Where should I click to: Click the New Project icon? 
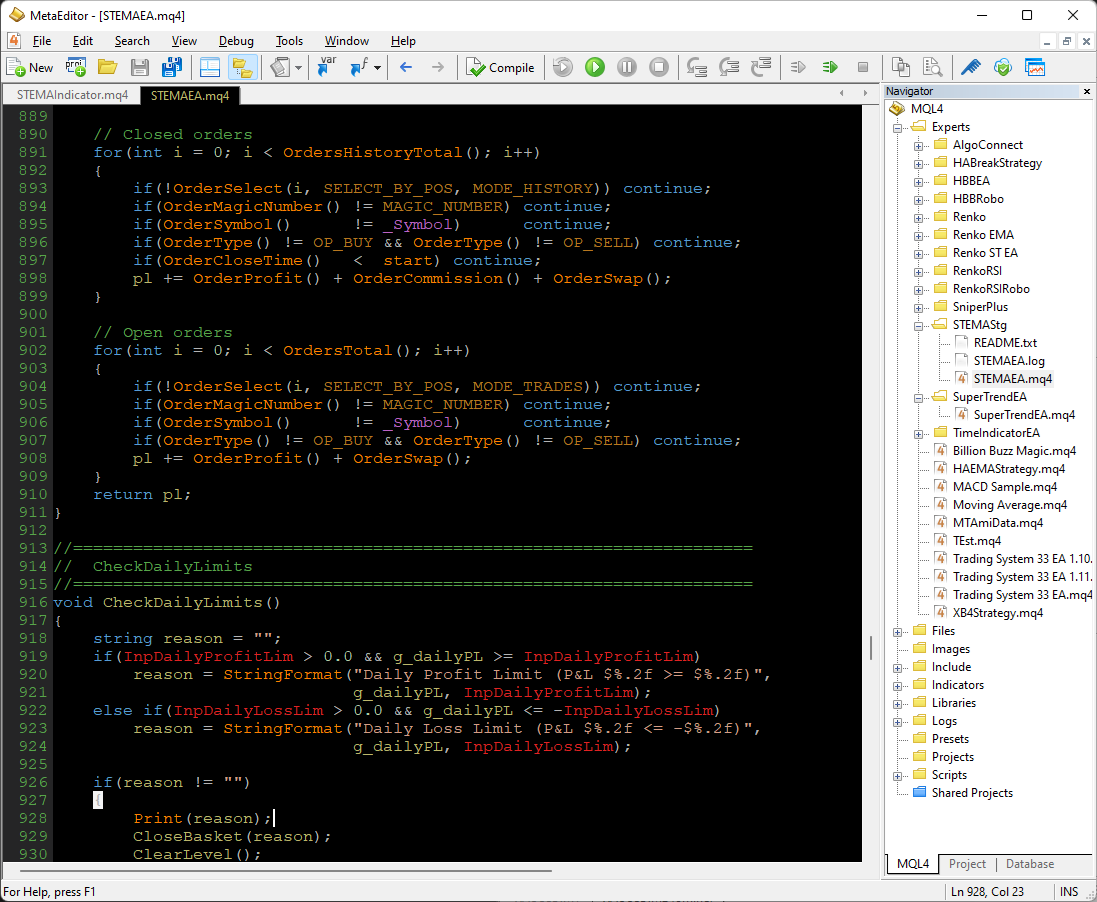[x=76, y=67]
